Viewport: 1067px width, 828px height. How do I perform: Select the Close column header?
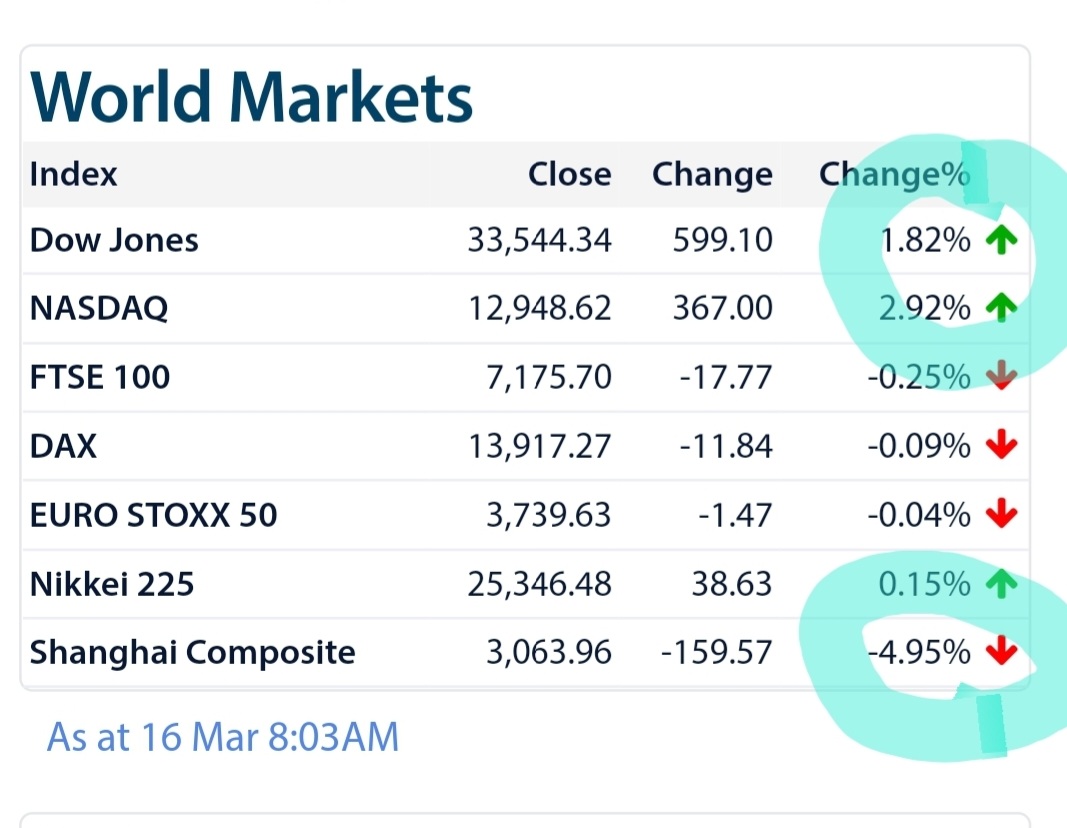[x=569, y=174]
